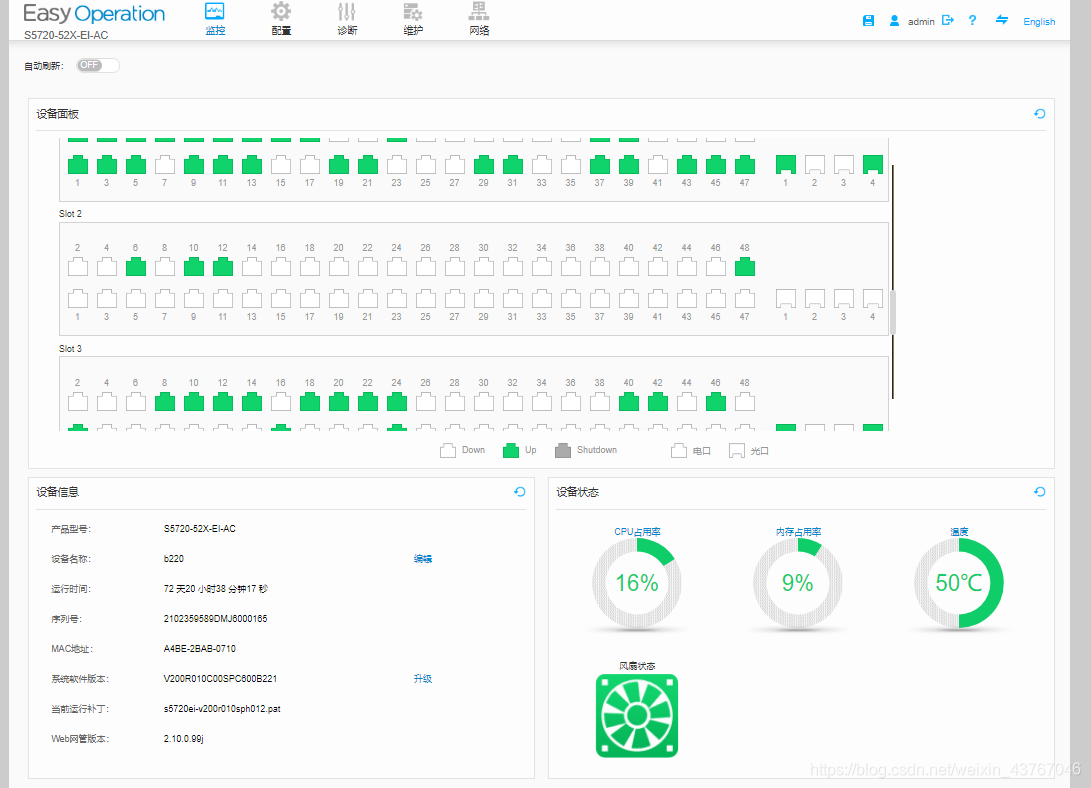This screenshot has width=1091, height=788.
Task: Select Slot 2 optical port 4
Action: point(873,298)
